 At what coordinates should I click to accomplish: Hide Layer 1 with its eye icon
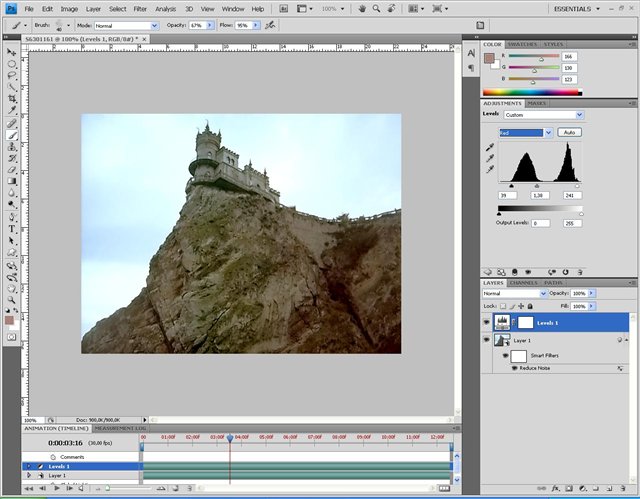tap(487, 340)
